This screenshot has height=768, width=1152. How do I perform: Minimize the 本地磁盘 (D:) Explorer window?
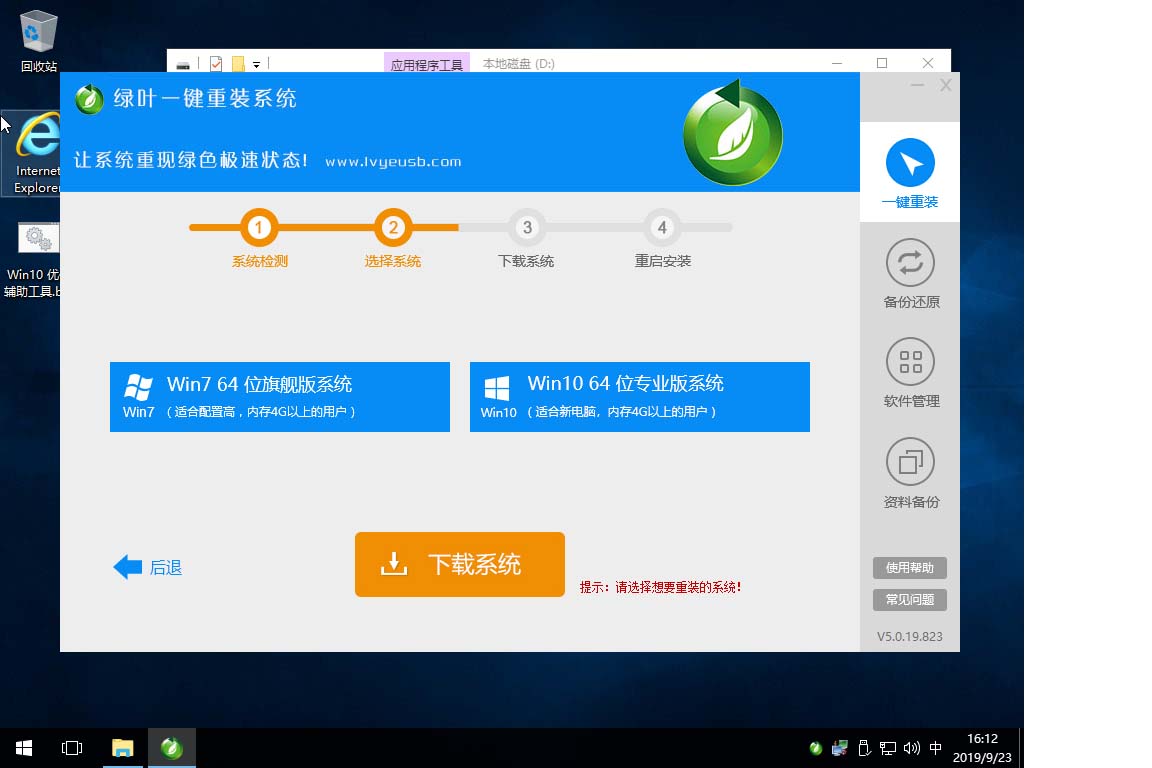point(837,63)
